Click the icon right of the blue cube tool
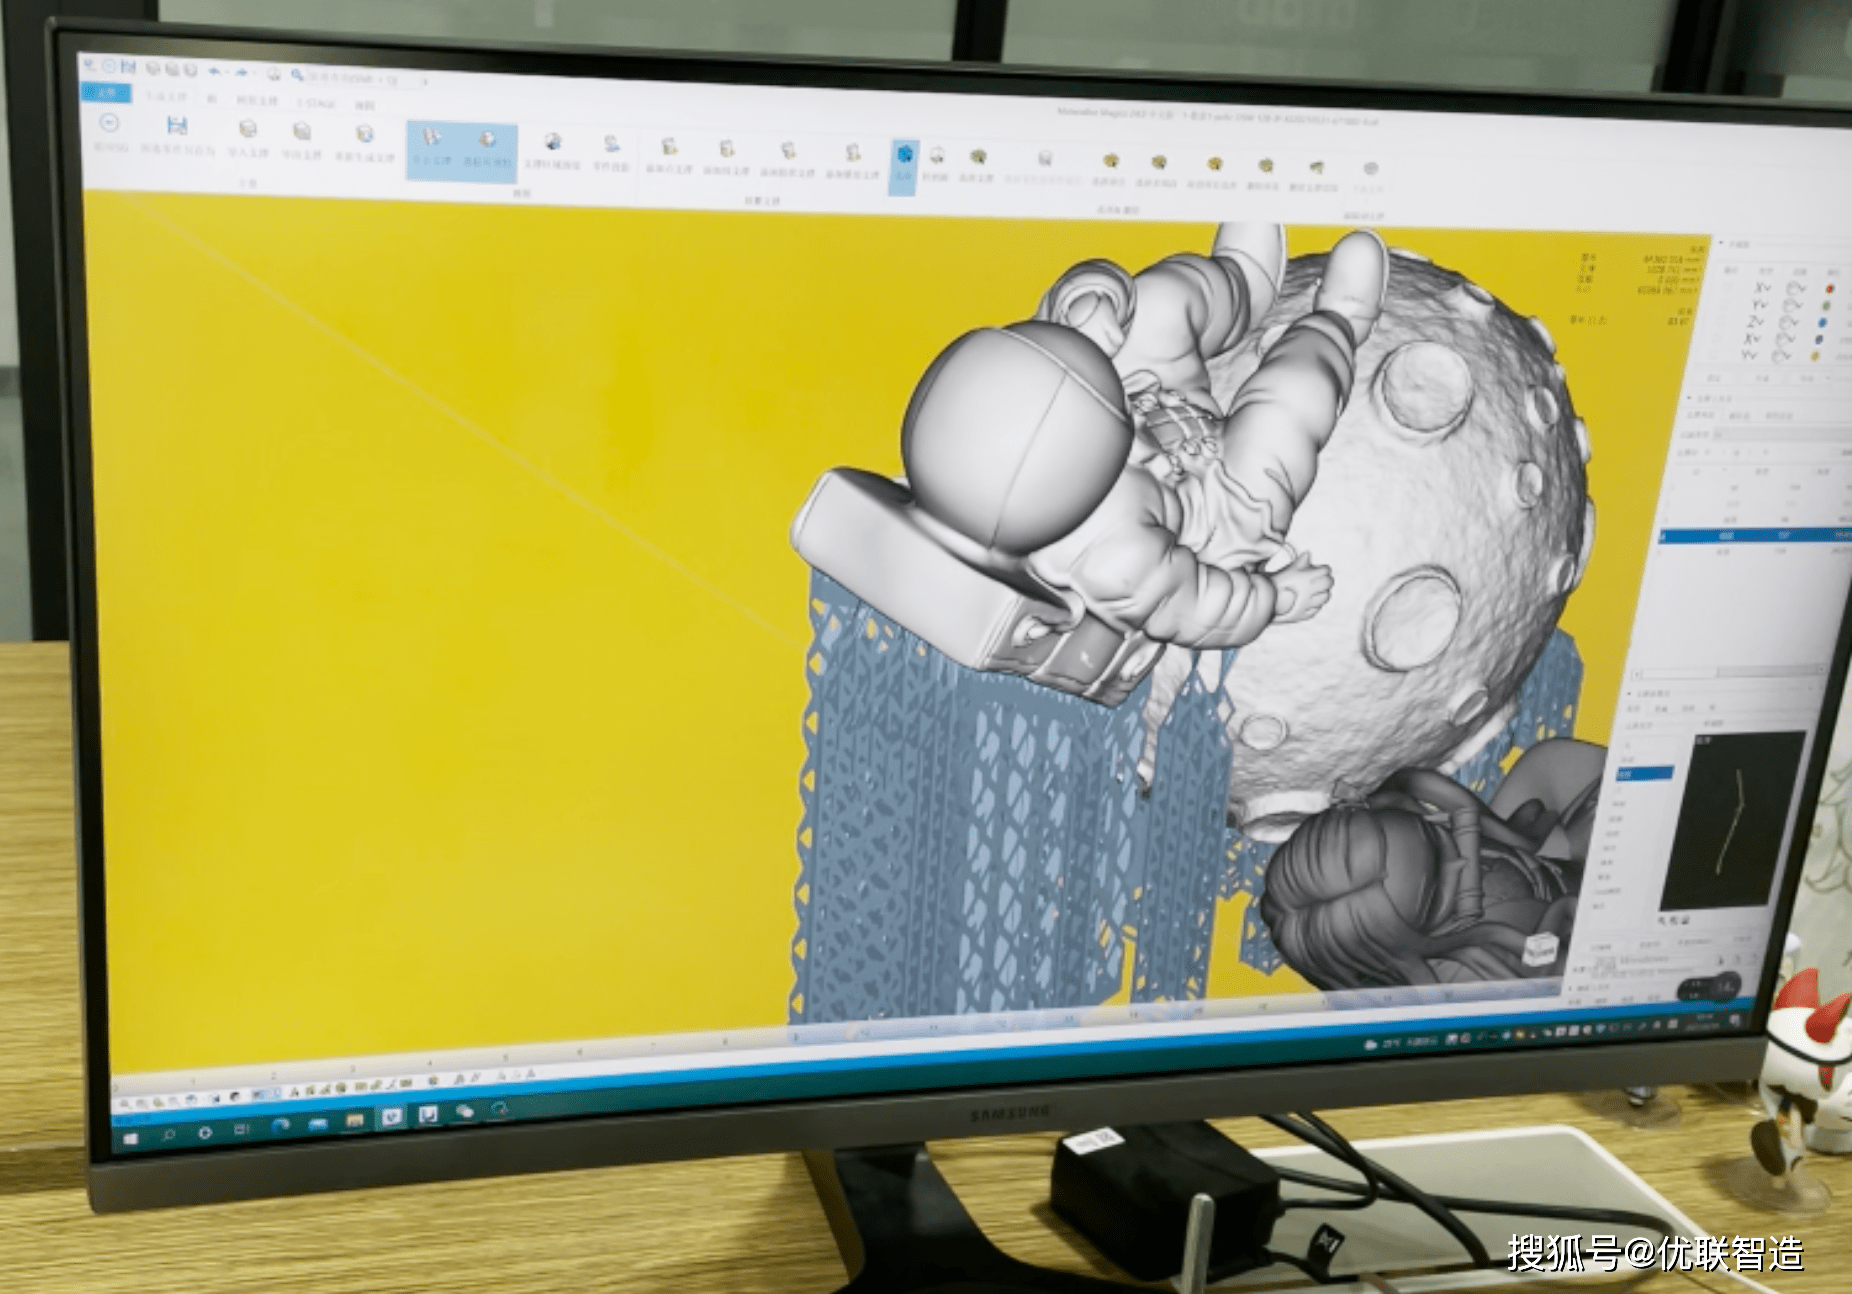This screenshot has height=1294, width=1852. point(937,155)
